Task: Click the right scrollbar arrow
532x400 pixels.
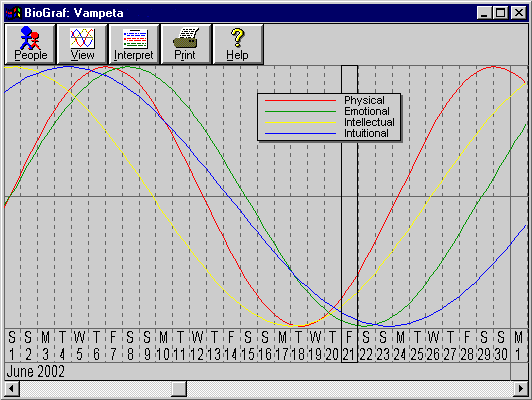Action: pyautogui.click(x=520, y=388)
